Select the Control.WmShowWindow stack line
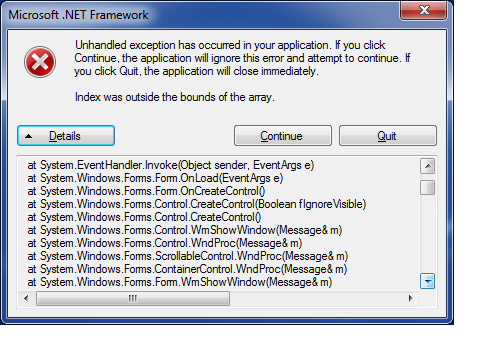480x360 pixels. click(x=185, y=230)
